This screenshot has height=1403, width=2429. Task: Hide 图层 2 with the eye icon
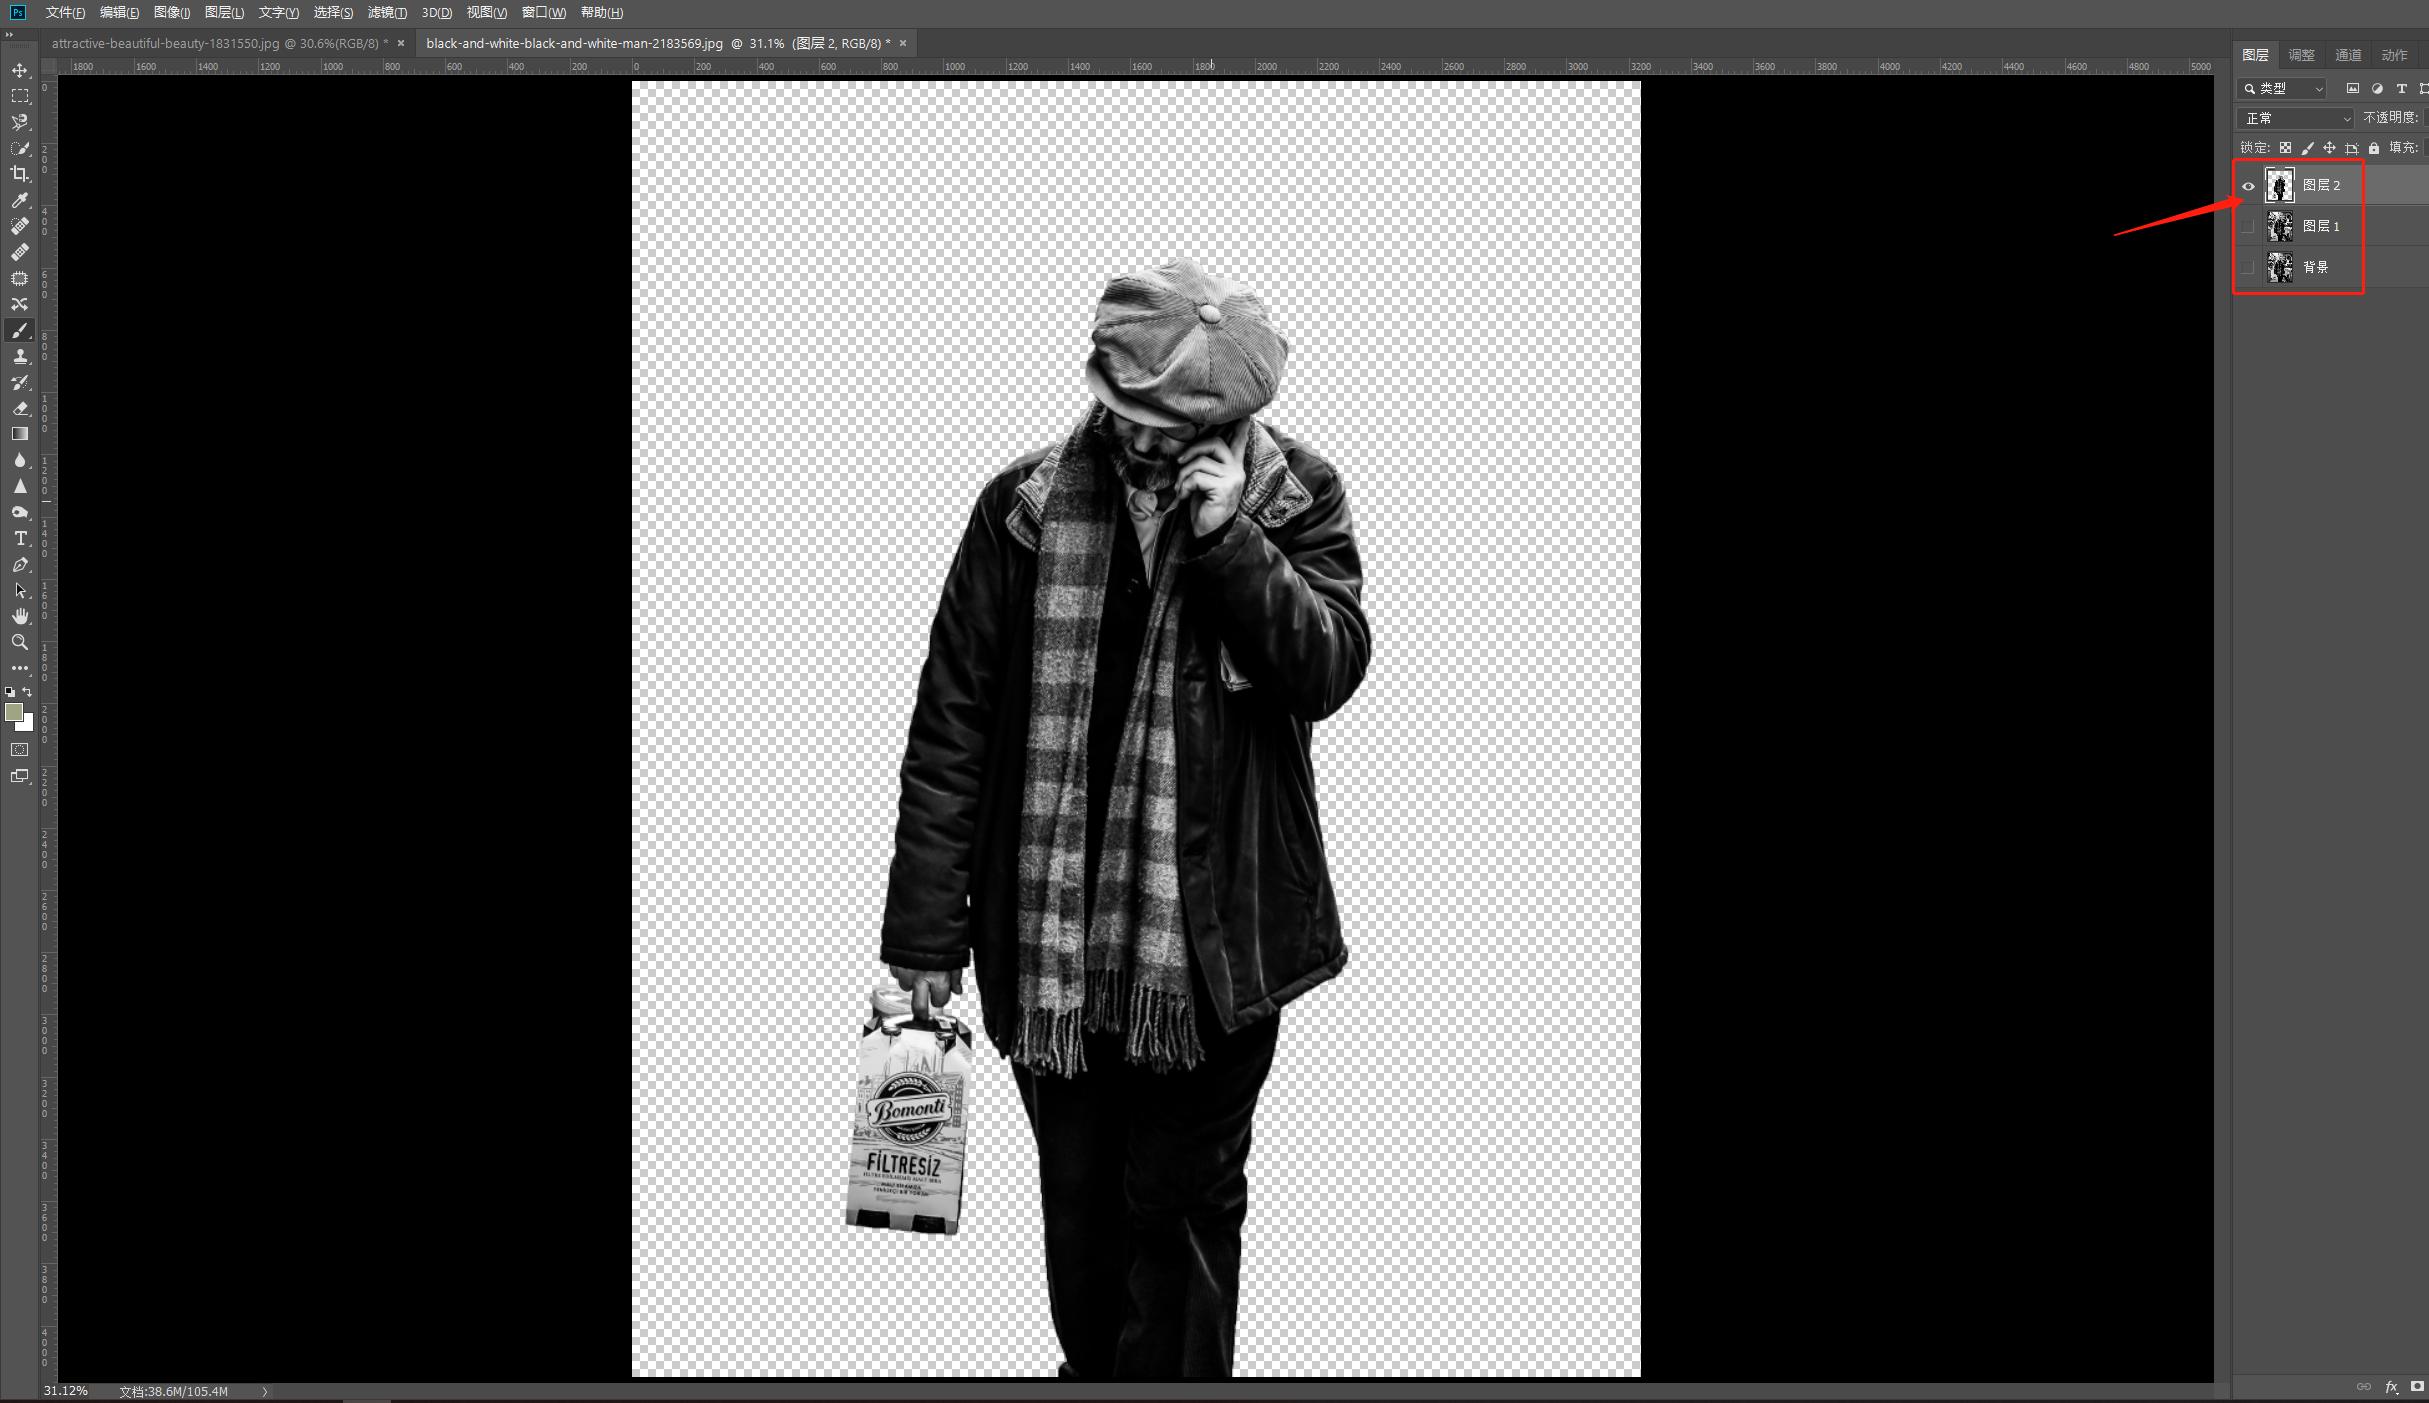click(2248, 186)
